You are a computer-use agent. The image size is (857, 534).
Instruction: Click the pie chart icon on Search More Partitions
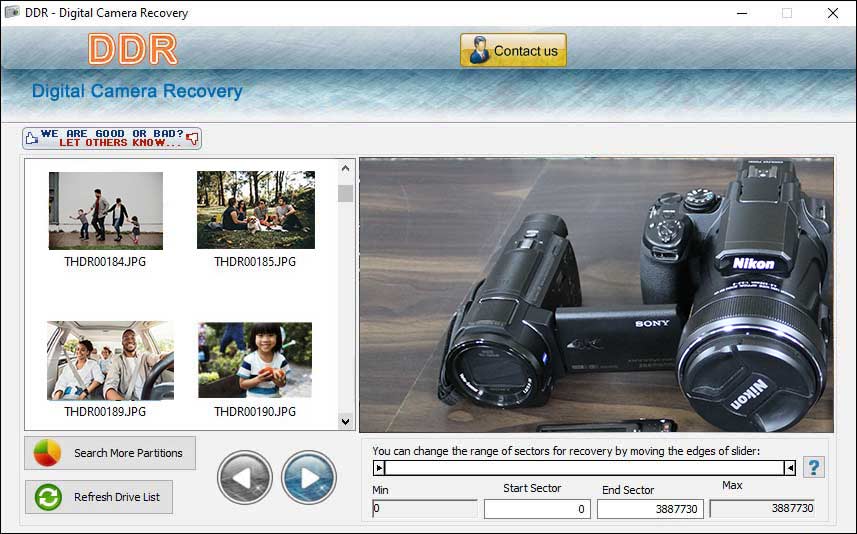tap(48, 453)
